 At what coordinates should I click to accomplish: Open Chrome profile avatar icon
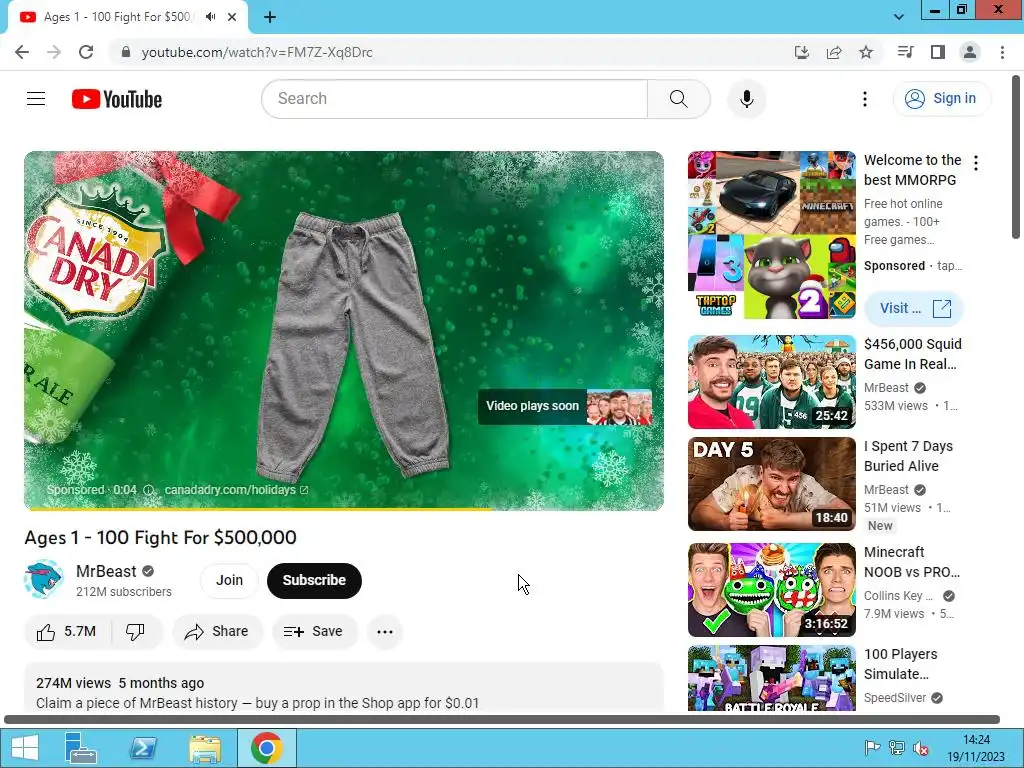(x=970, y=52)
